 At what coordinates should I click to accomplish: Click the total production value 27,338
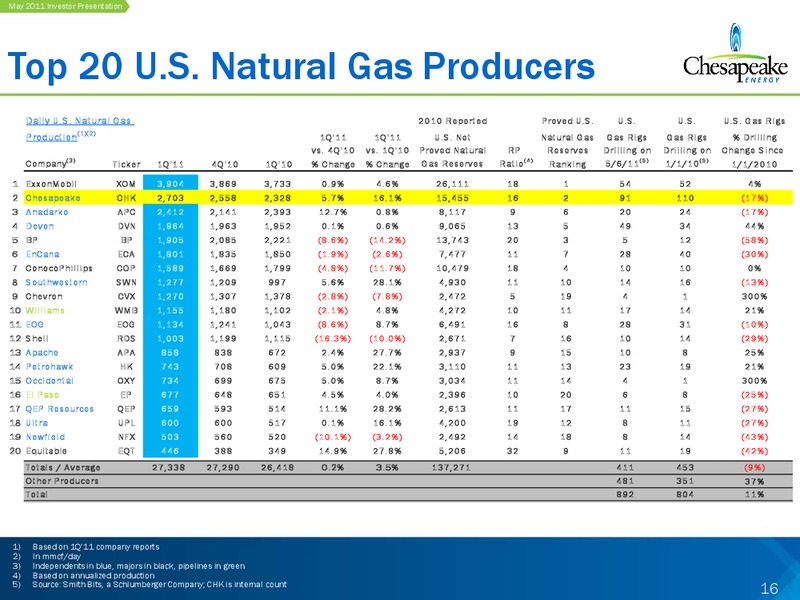coord(168,467)
